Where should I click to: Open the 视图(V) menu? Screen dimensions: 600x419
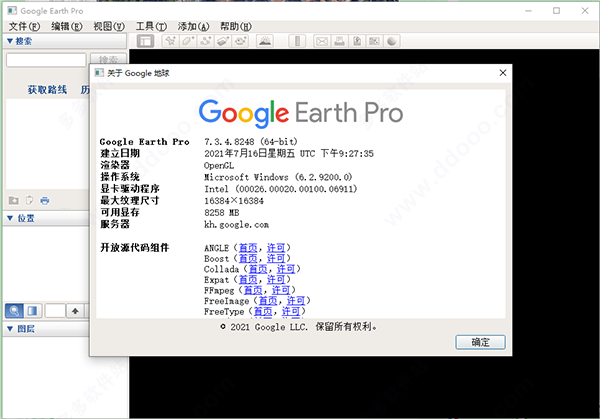click(109, 26)
